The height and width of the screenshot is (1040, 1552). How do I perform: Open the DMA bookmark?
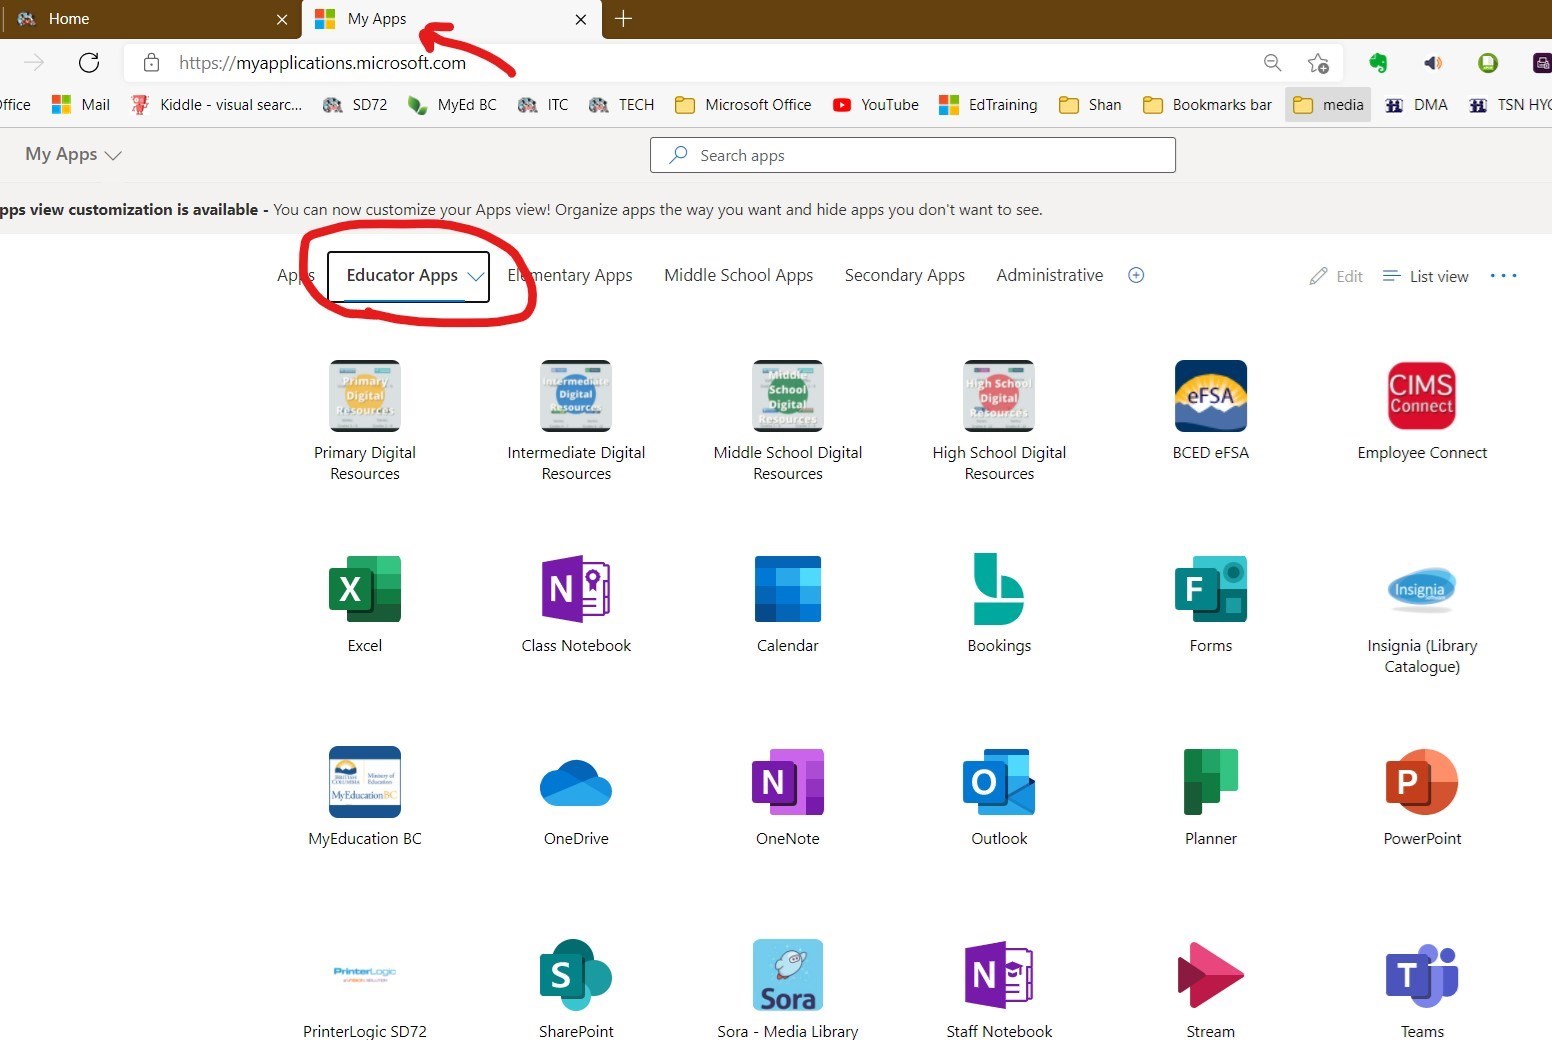[x=1416, y=104]
